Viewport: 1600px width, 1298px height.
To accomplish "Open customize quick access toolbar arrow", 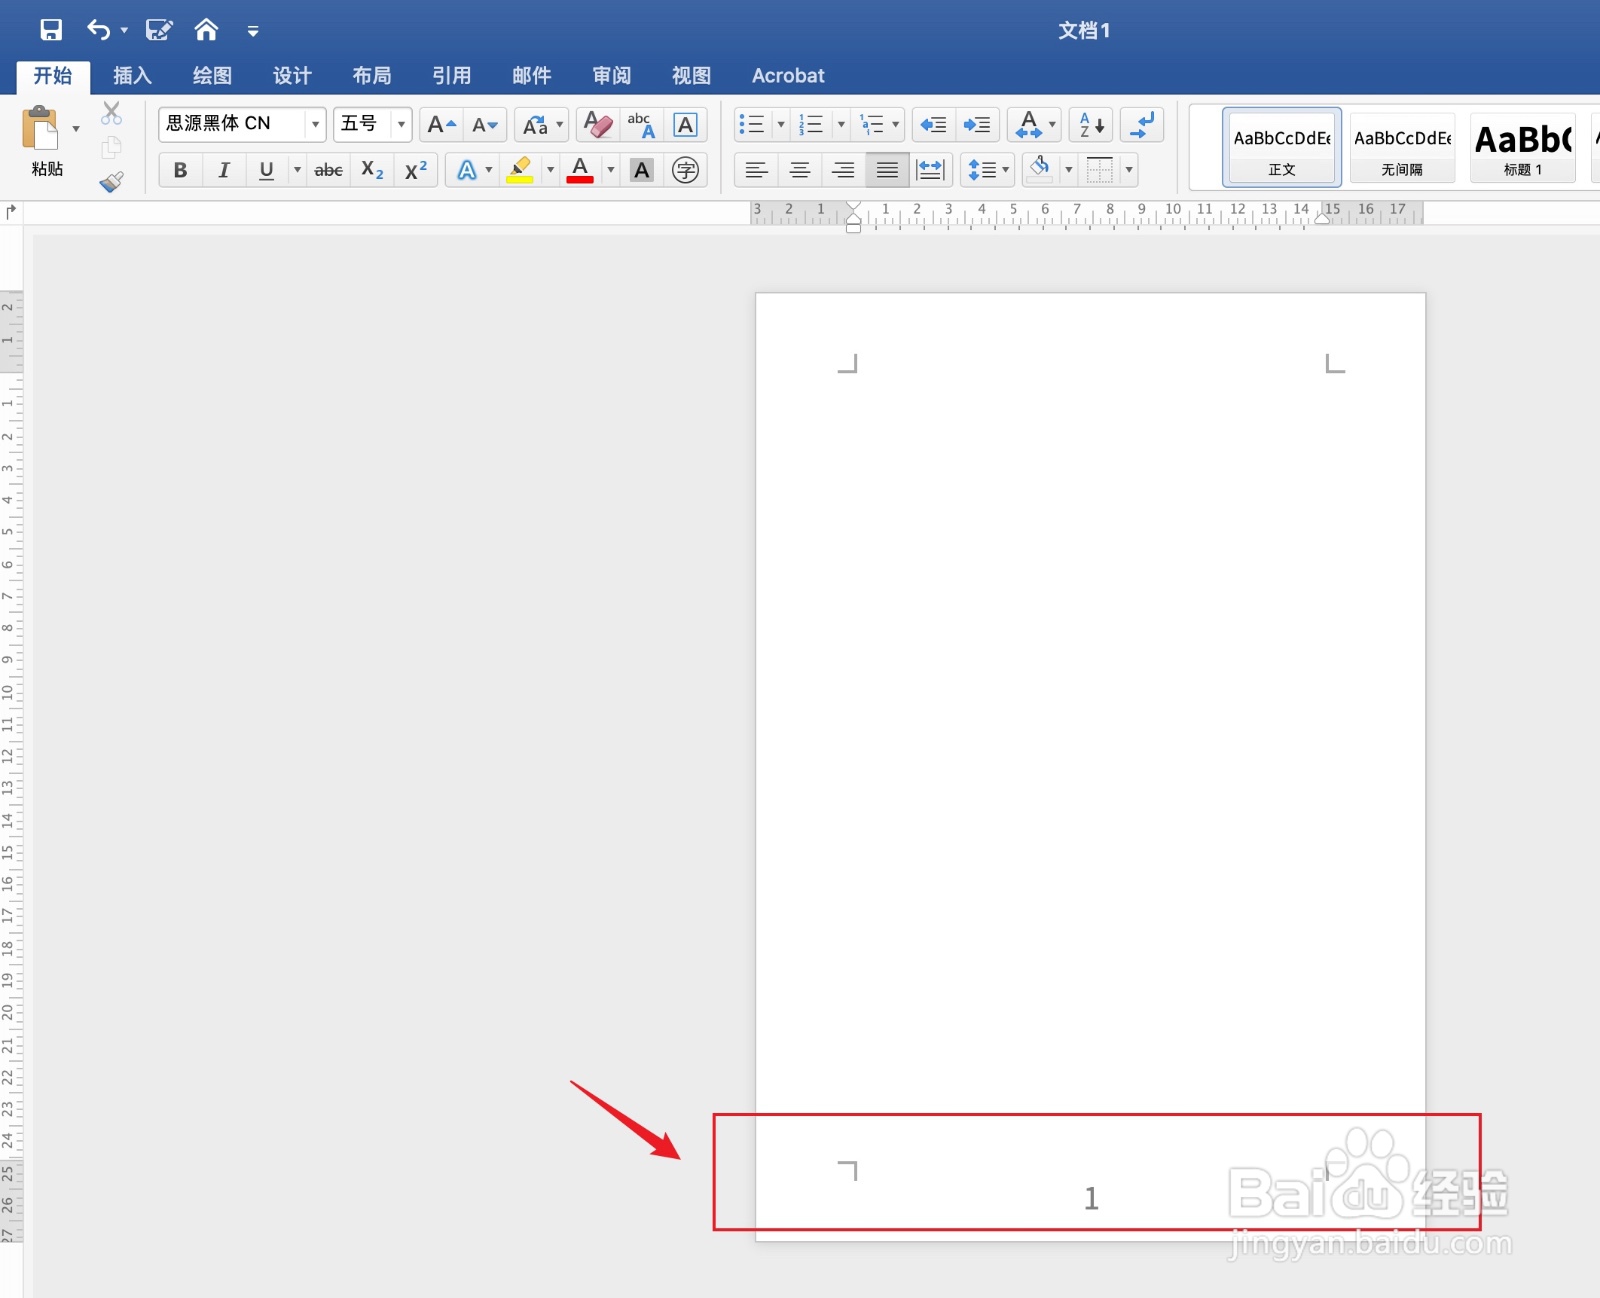I will [253, 31].
